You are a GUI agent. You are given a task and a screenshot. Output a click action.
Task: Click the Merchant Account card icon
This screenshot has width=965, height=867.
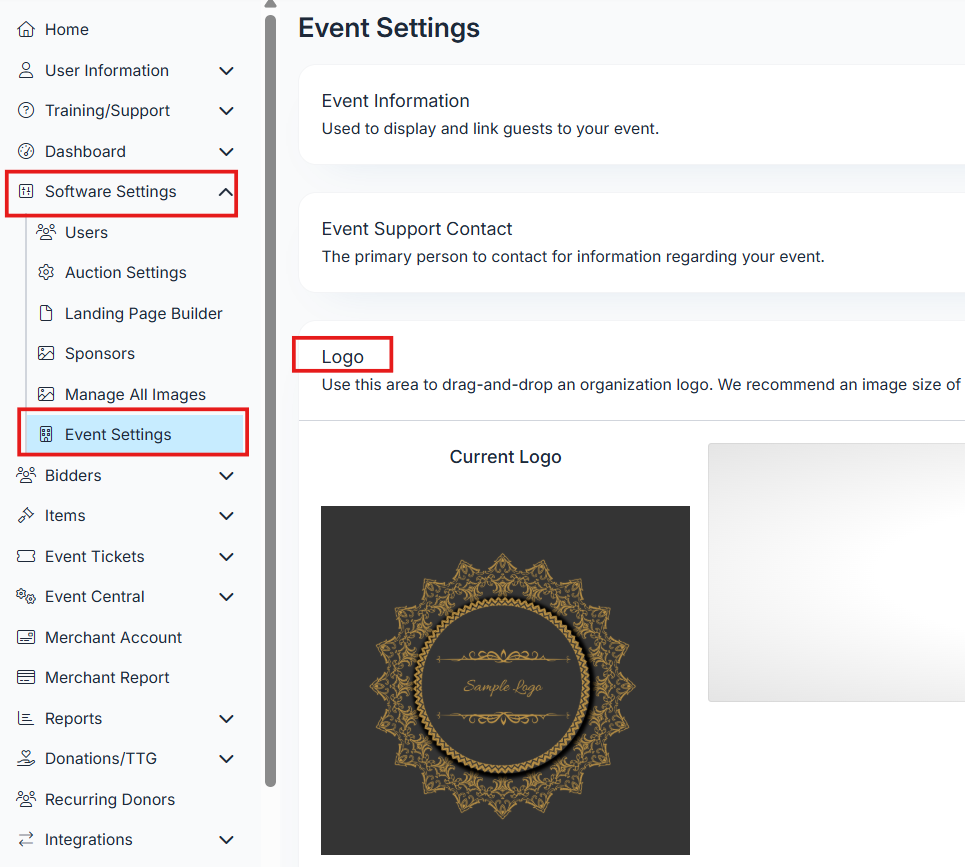26,637
